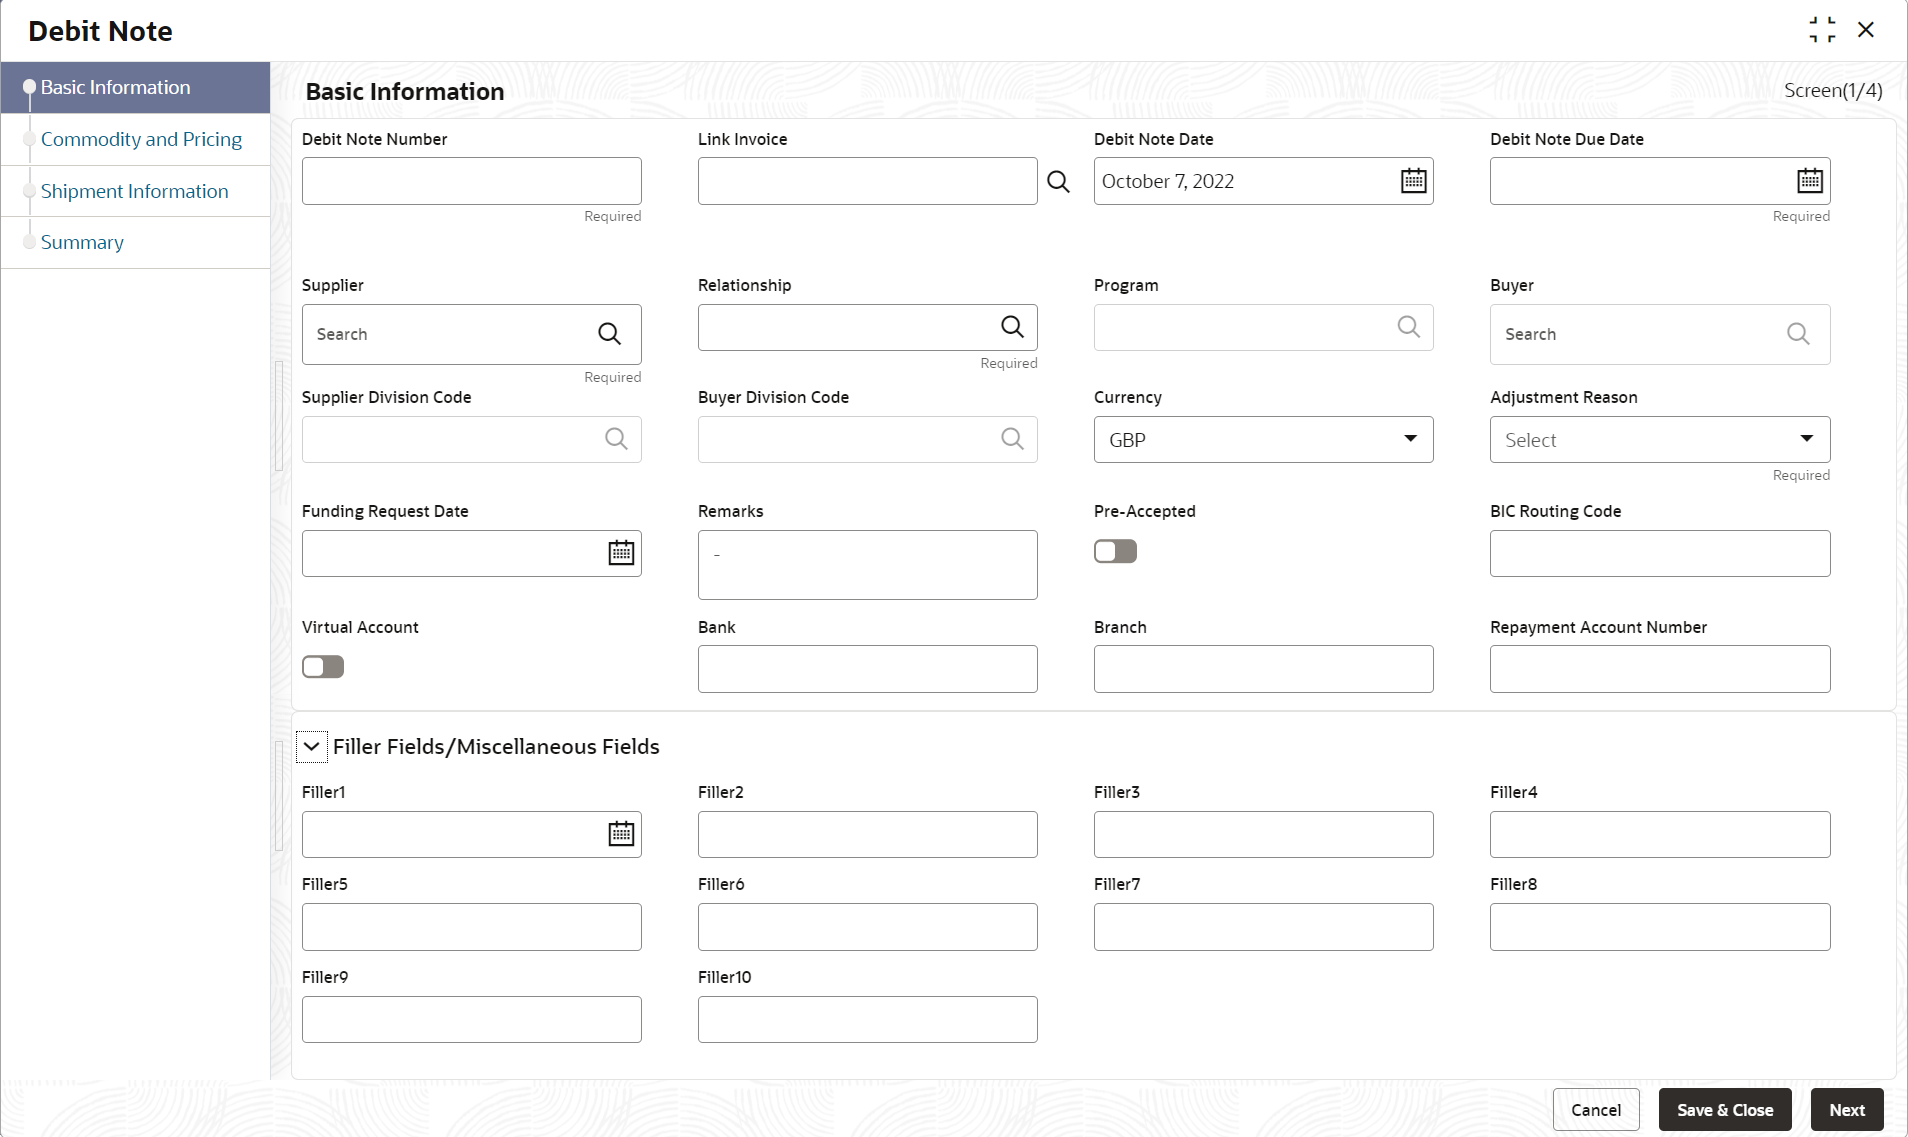The height and width of the screenshot is (1137, 1908).
Task: Open the Summary step
Action: tap(82, 242)
